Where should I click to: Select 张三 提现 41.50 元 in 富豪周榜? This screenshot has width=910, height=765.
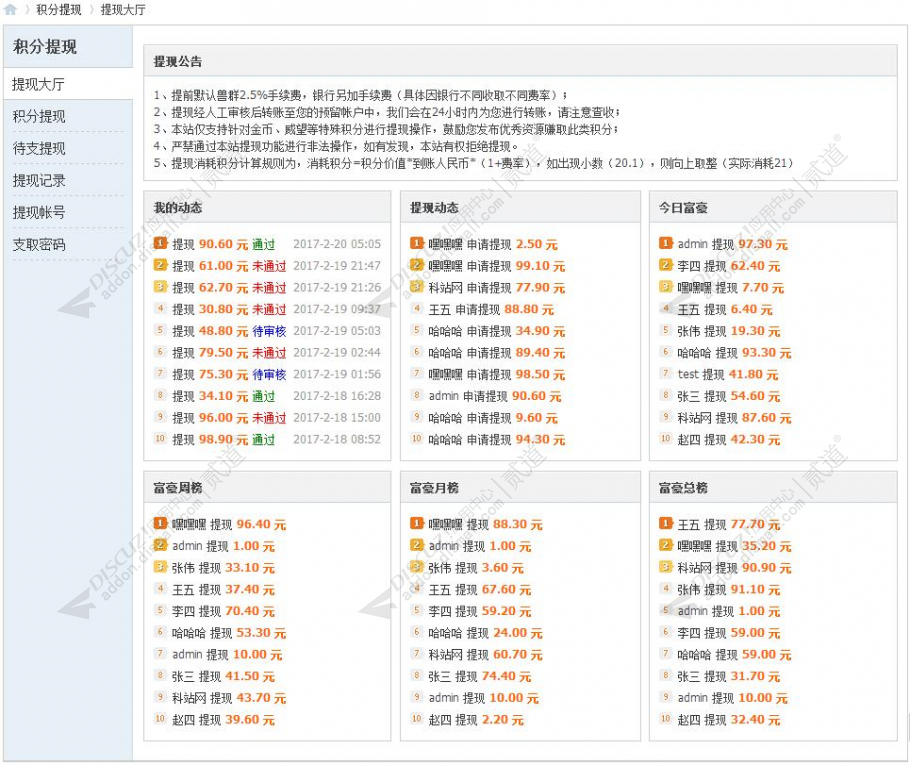coord(223,676)
